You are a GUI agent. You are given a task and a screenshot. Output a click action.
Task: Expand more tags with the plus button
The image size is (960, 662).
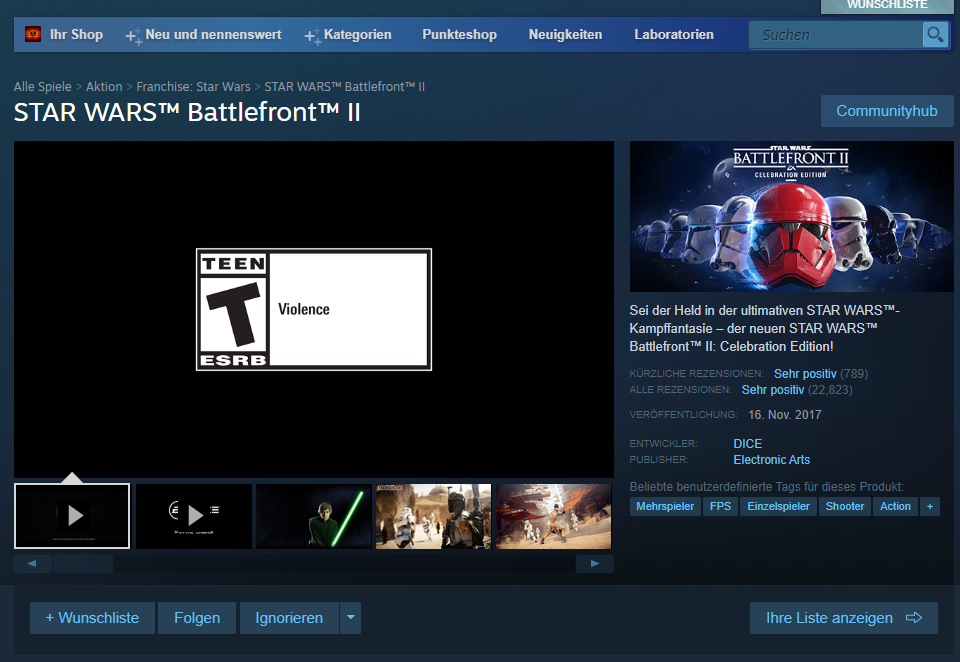click(x=930, y=506)
